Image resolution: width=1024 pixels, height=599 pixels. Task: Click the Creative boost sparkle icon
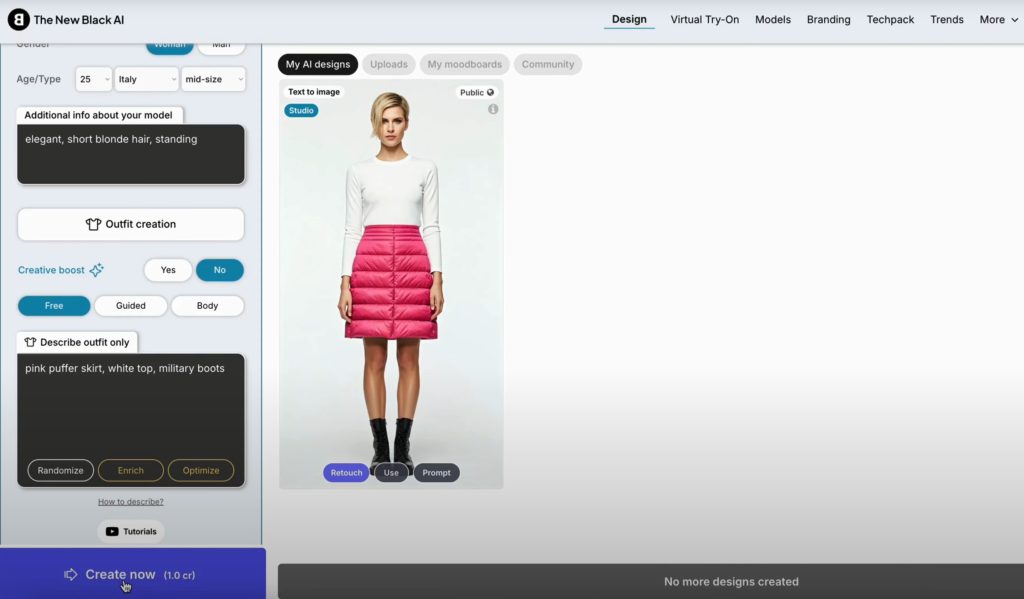(97, 270)
